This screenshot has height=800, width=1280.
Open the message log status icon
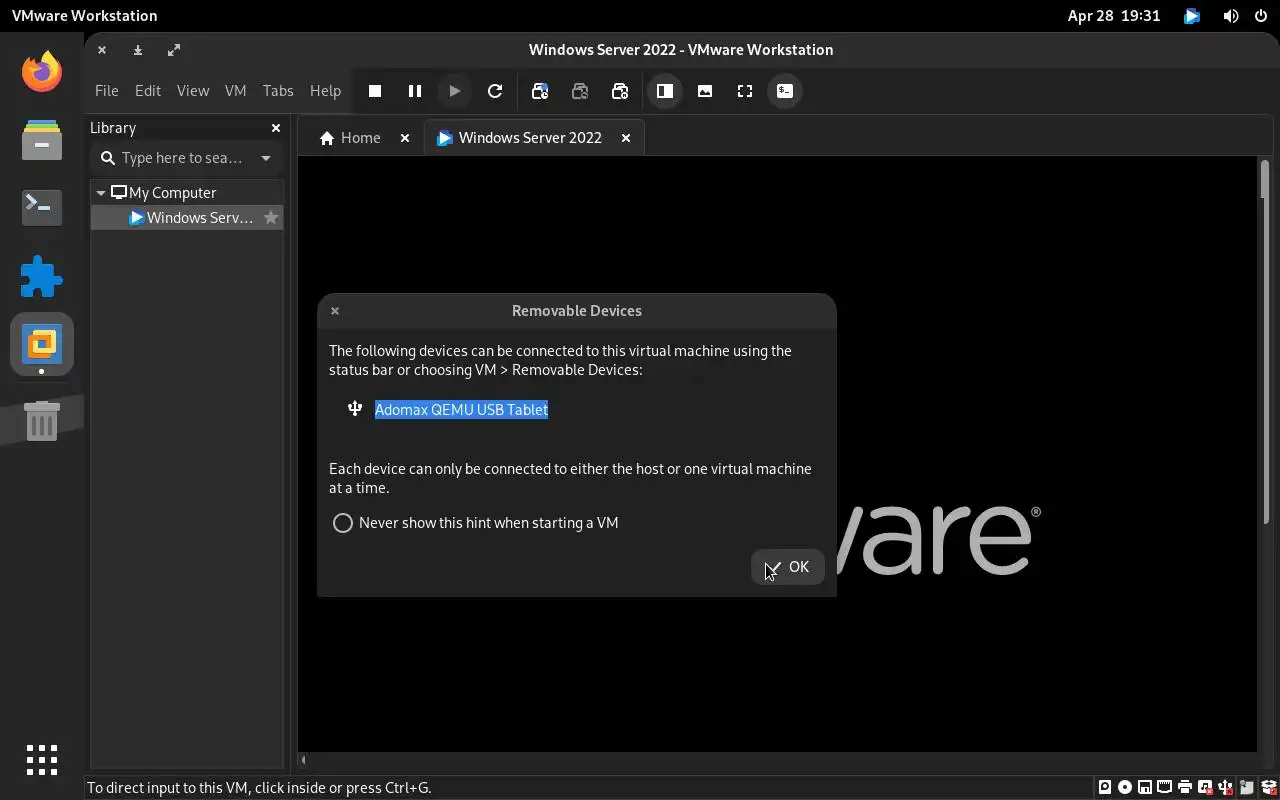point(1247,787)
